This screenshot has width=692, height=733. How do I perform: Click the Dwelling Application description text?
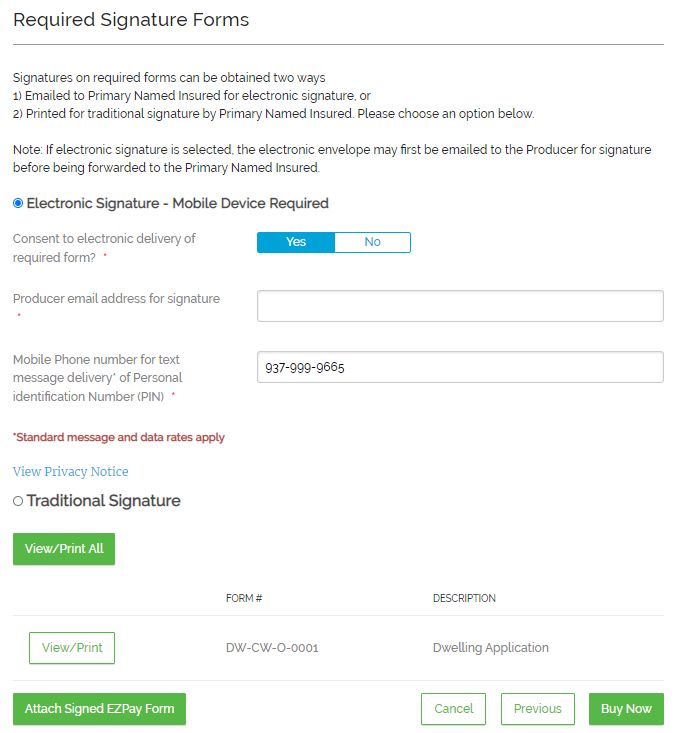[491, 648]
